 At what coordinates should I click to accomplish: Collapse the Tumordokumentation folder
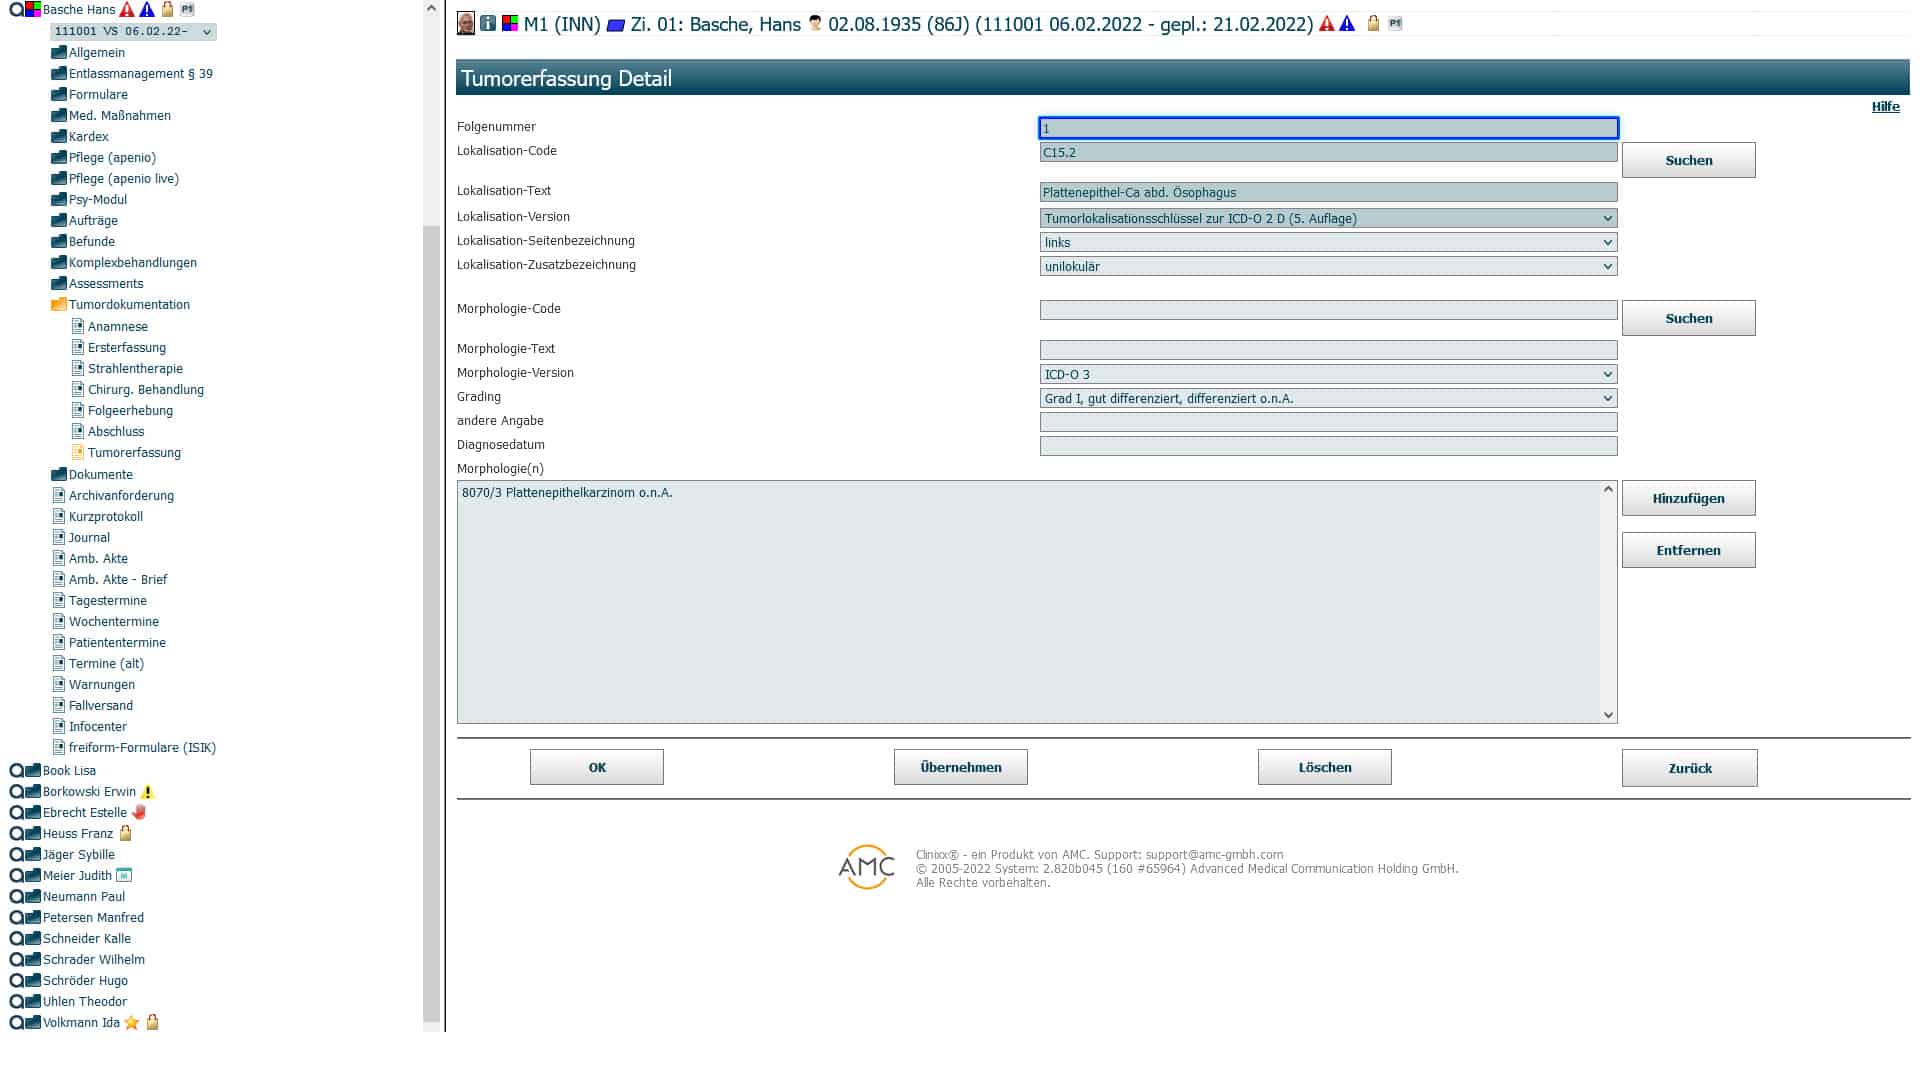[x=58, y=304]
